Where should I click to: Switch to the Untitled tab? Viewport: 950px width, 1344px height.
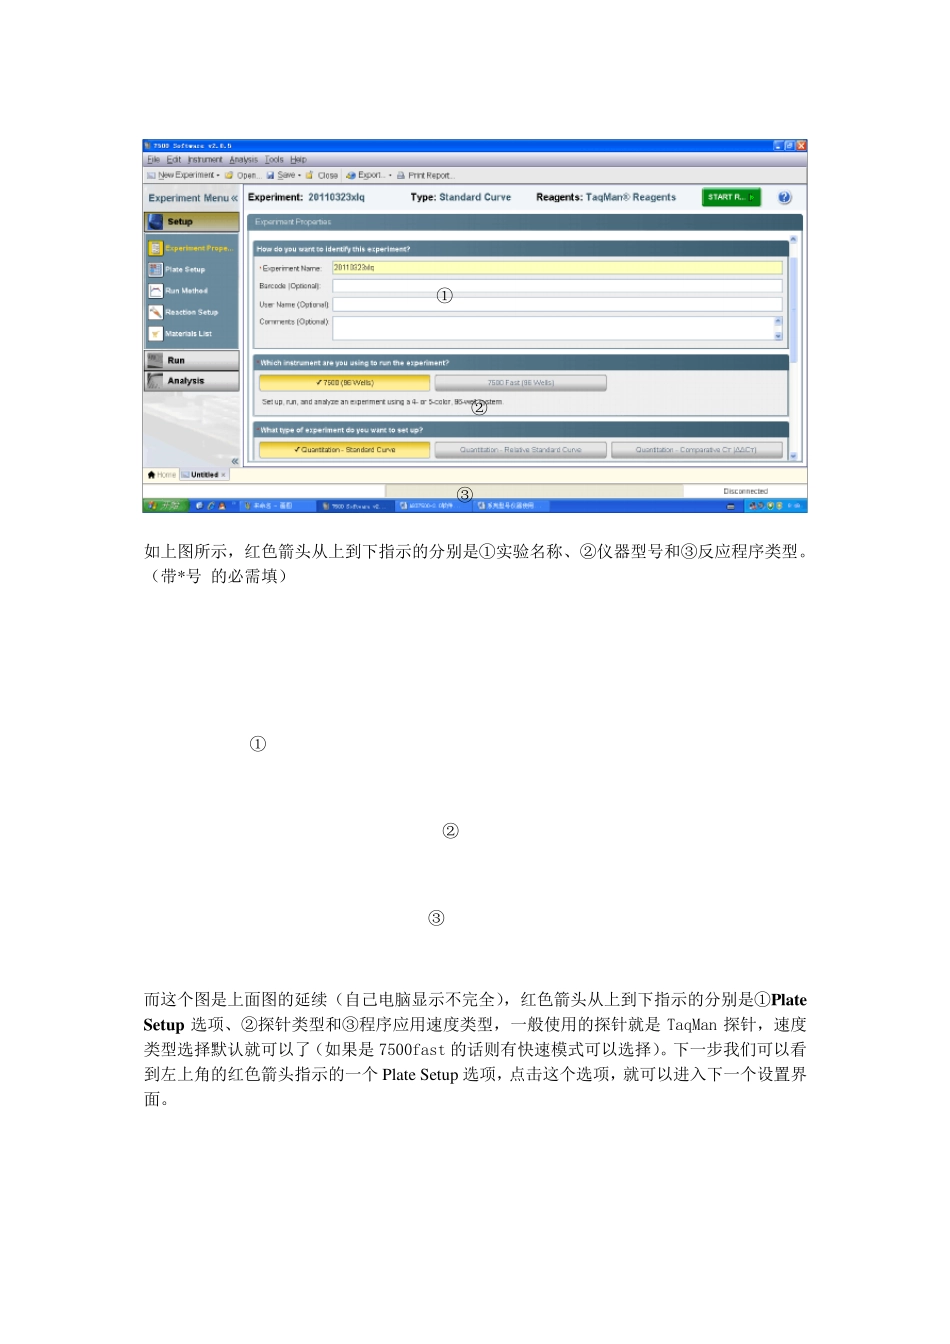[203, 475]
